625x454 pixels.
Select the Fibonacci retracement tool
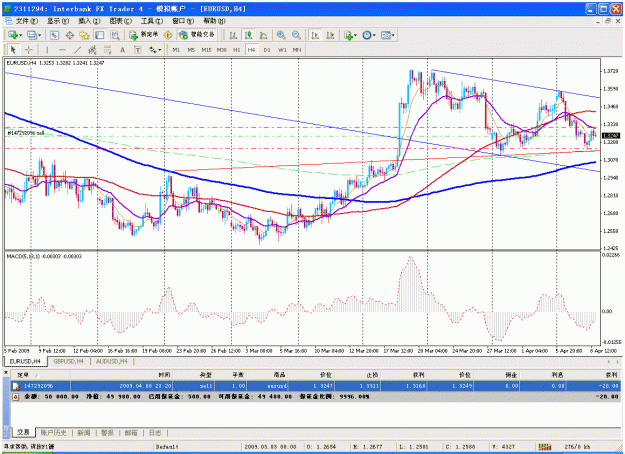[107, 50]
